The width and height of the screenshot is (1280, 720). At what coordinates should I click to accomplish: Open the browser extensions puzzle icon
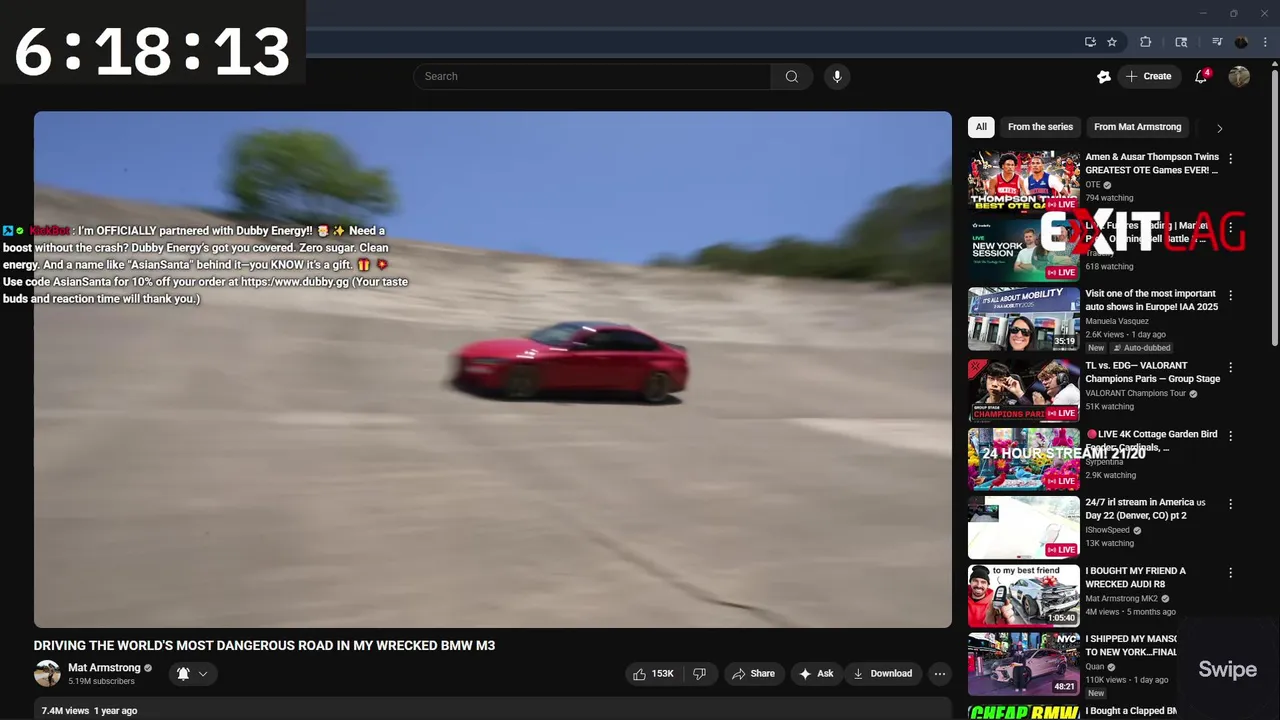point(1146,42)
